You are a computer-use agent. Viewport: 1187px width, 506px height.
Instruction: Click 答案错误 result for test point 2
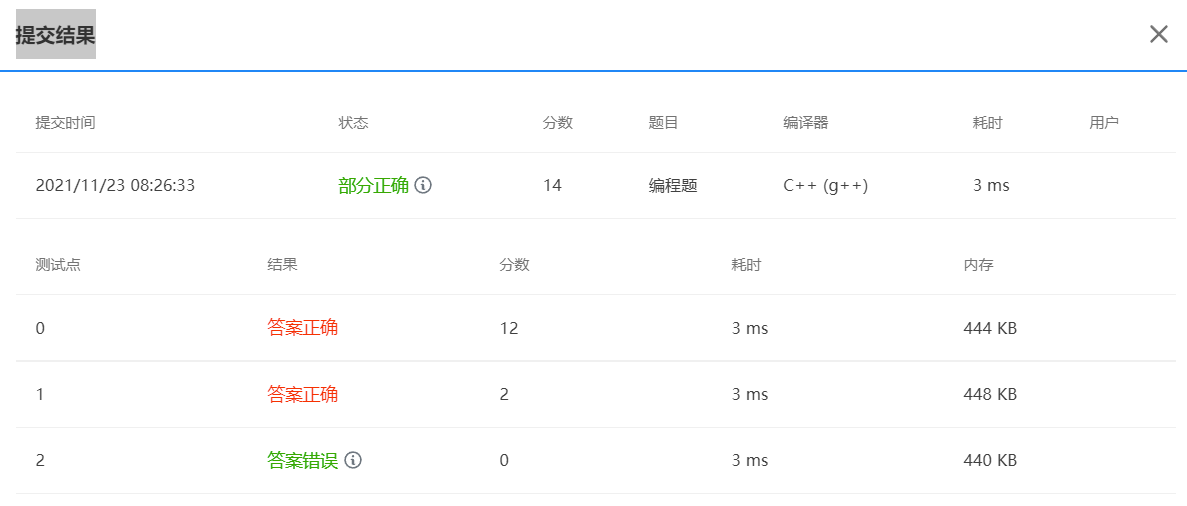(302, 460)
